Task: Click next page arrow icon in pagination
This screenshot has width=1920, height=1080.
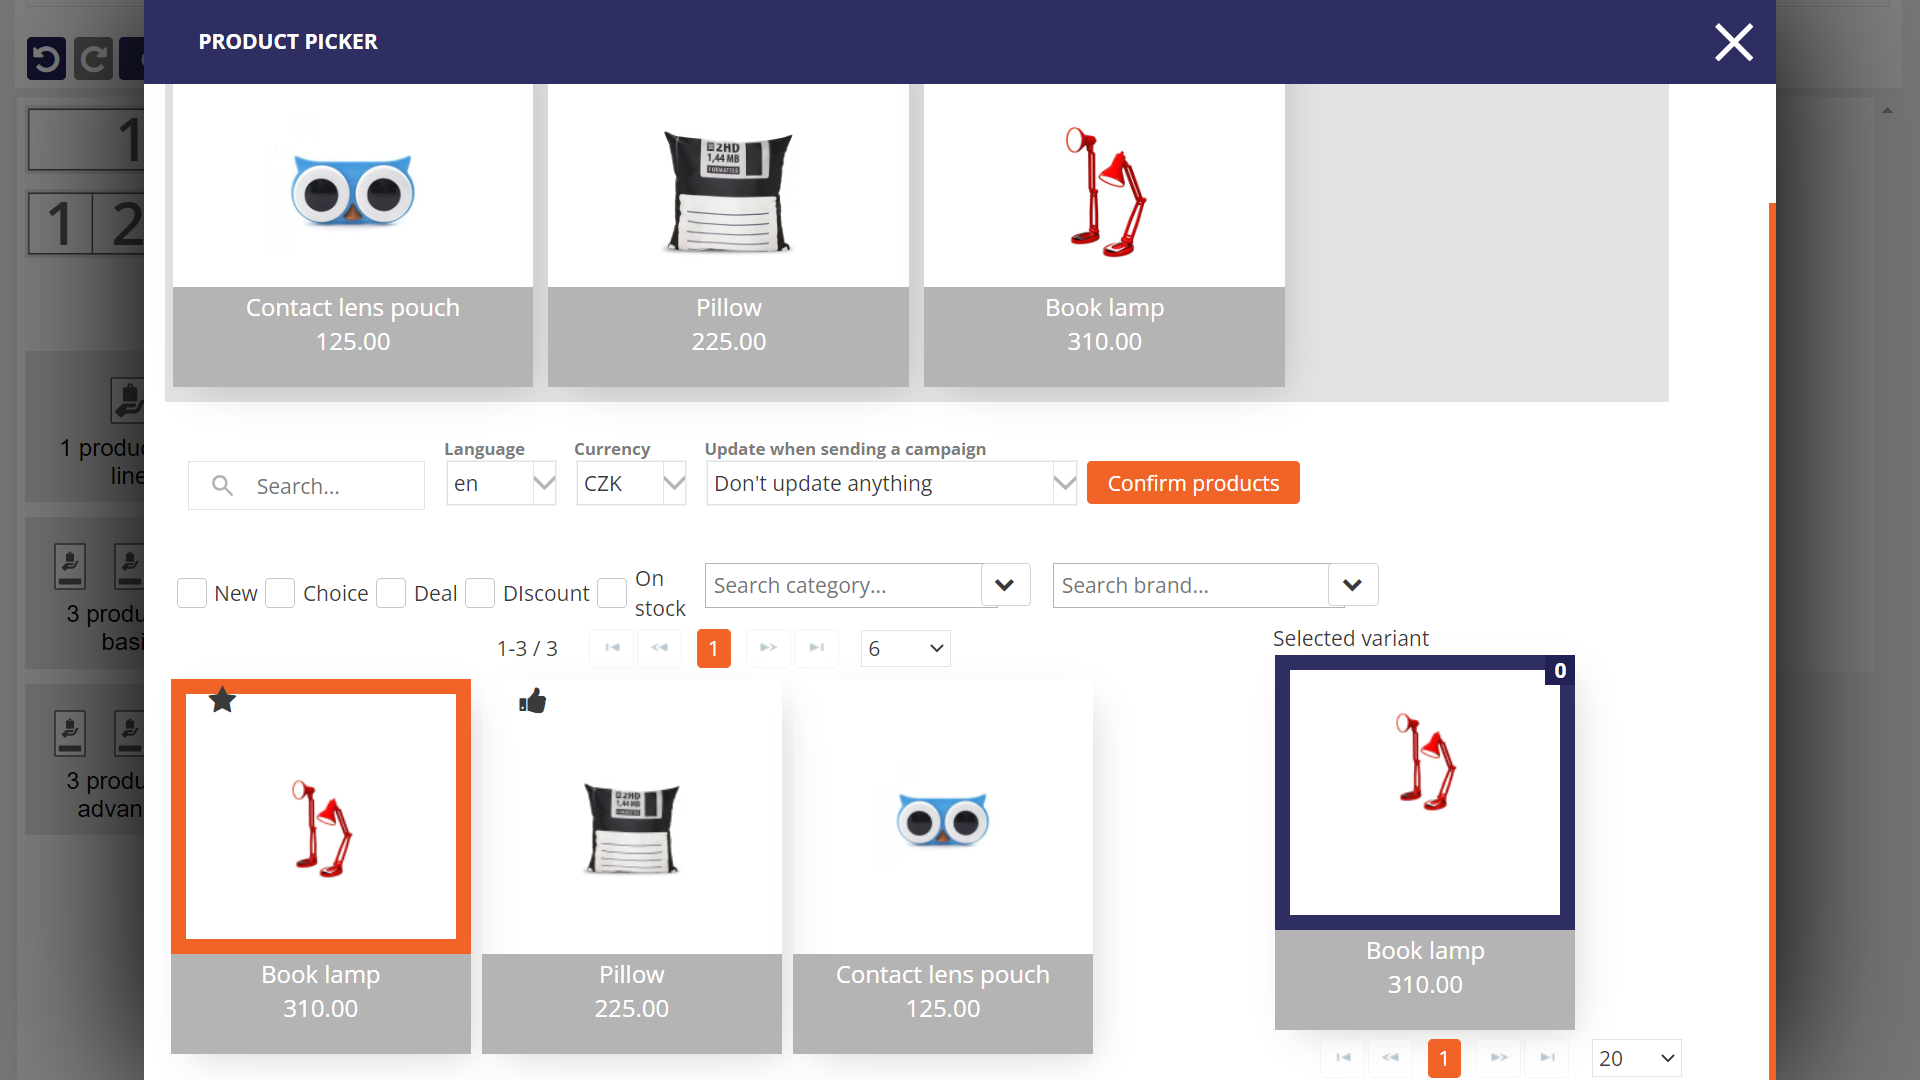Action: coord(767,647)
